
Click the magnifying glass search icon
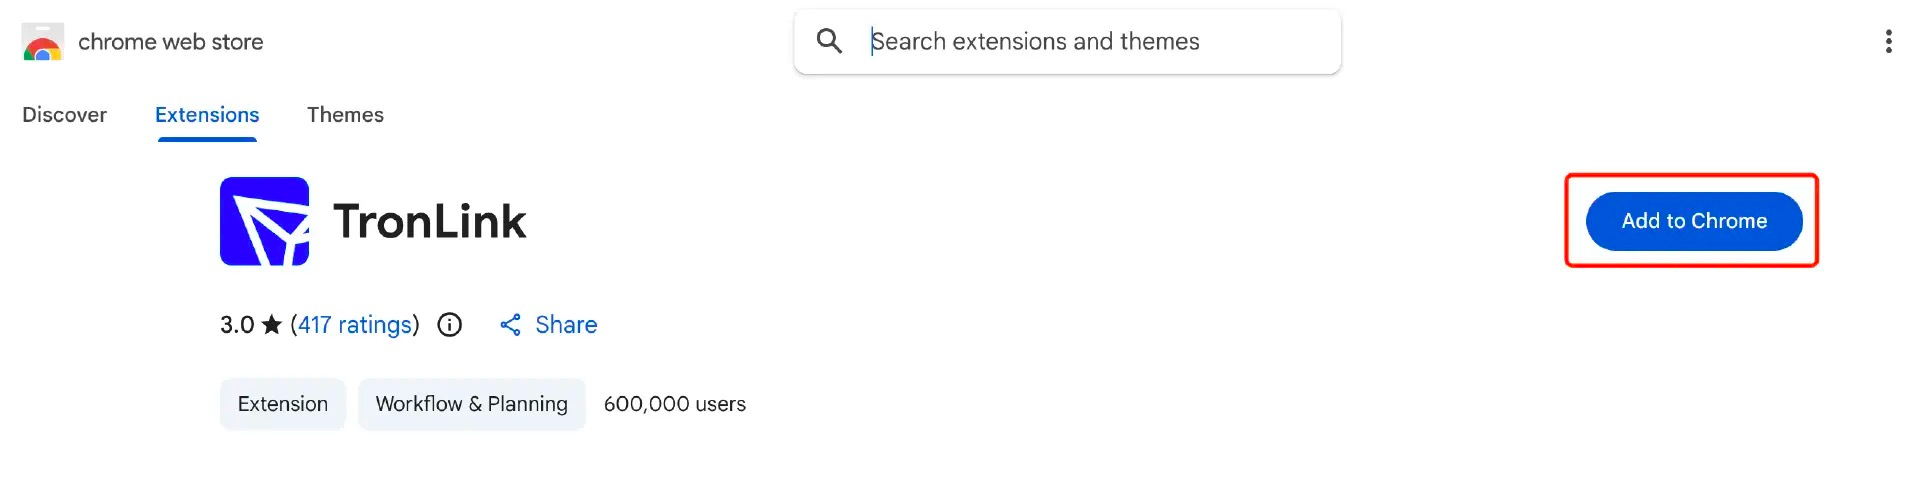[829, 41]
